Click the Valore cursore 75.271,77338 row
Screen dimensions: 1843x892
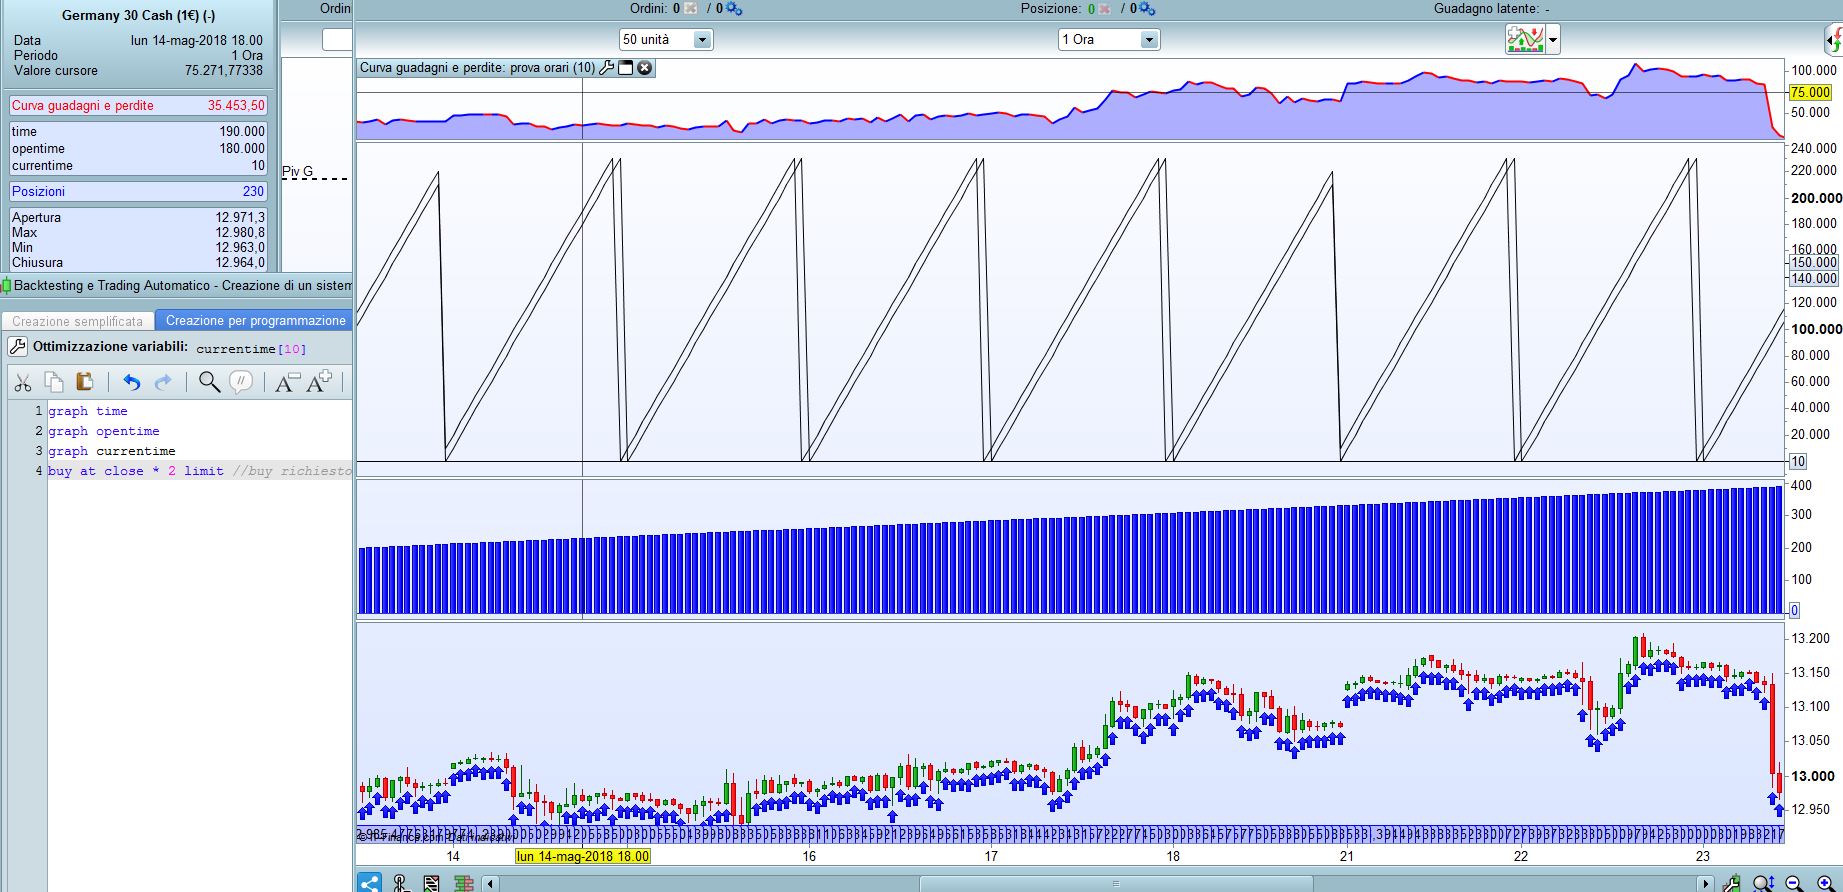pyautogui.click(x=138, y=70)
